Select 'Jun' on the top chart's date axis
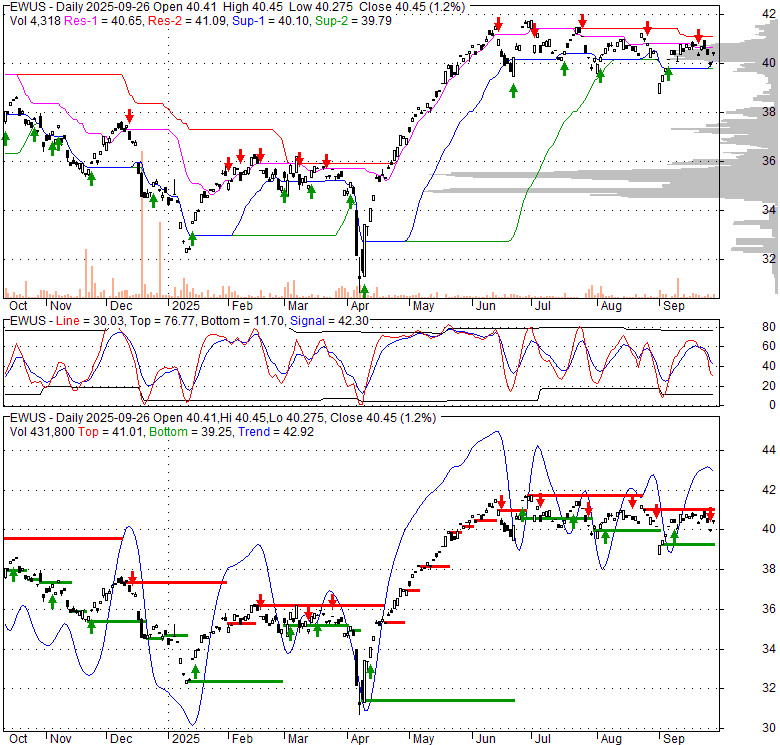Screen dimensions: 780x745 486,306
